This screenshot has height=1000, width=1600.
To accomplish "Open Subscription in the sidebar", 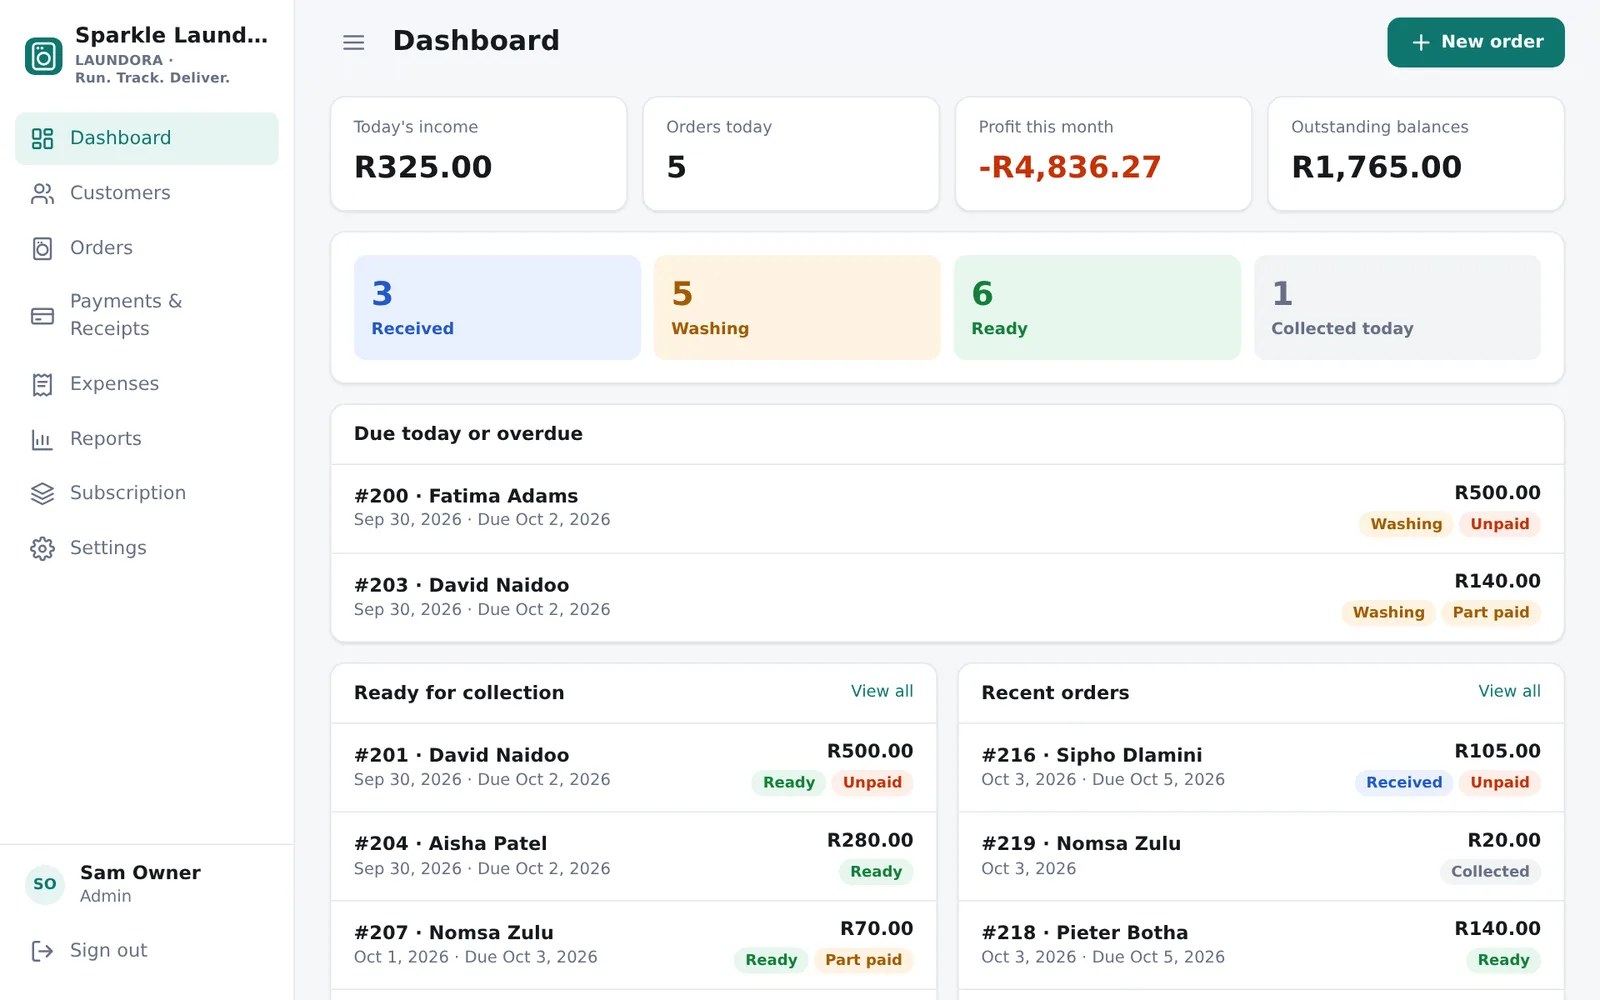I will coord(147,493).
